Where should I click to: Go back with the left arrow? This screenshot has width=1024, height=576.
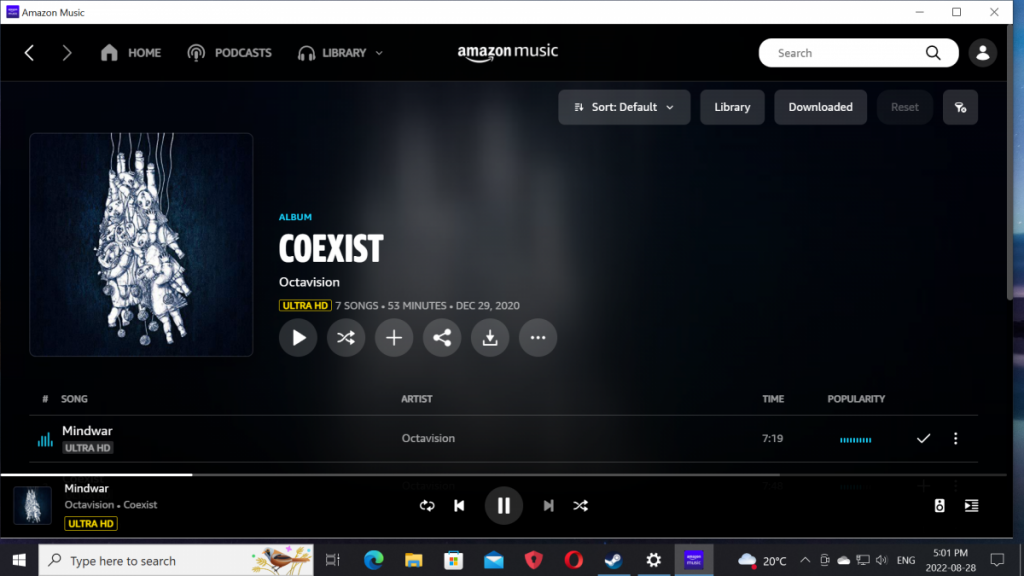pos(29,53)
